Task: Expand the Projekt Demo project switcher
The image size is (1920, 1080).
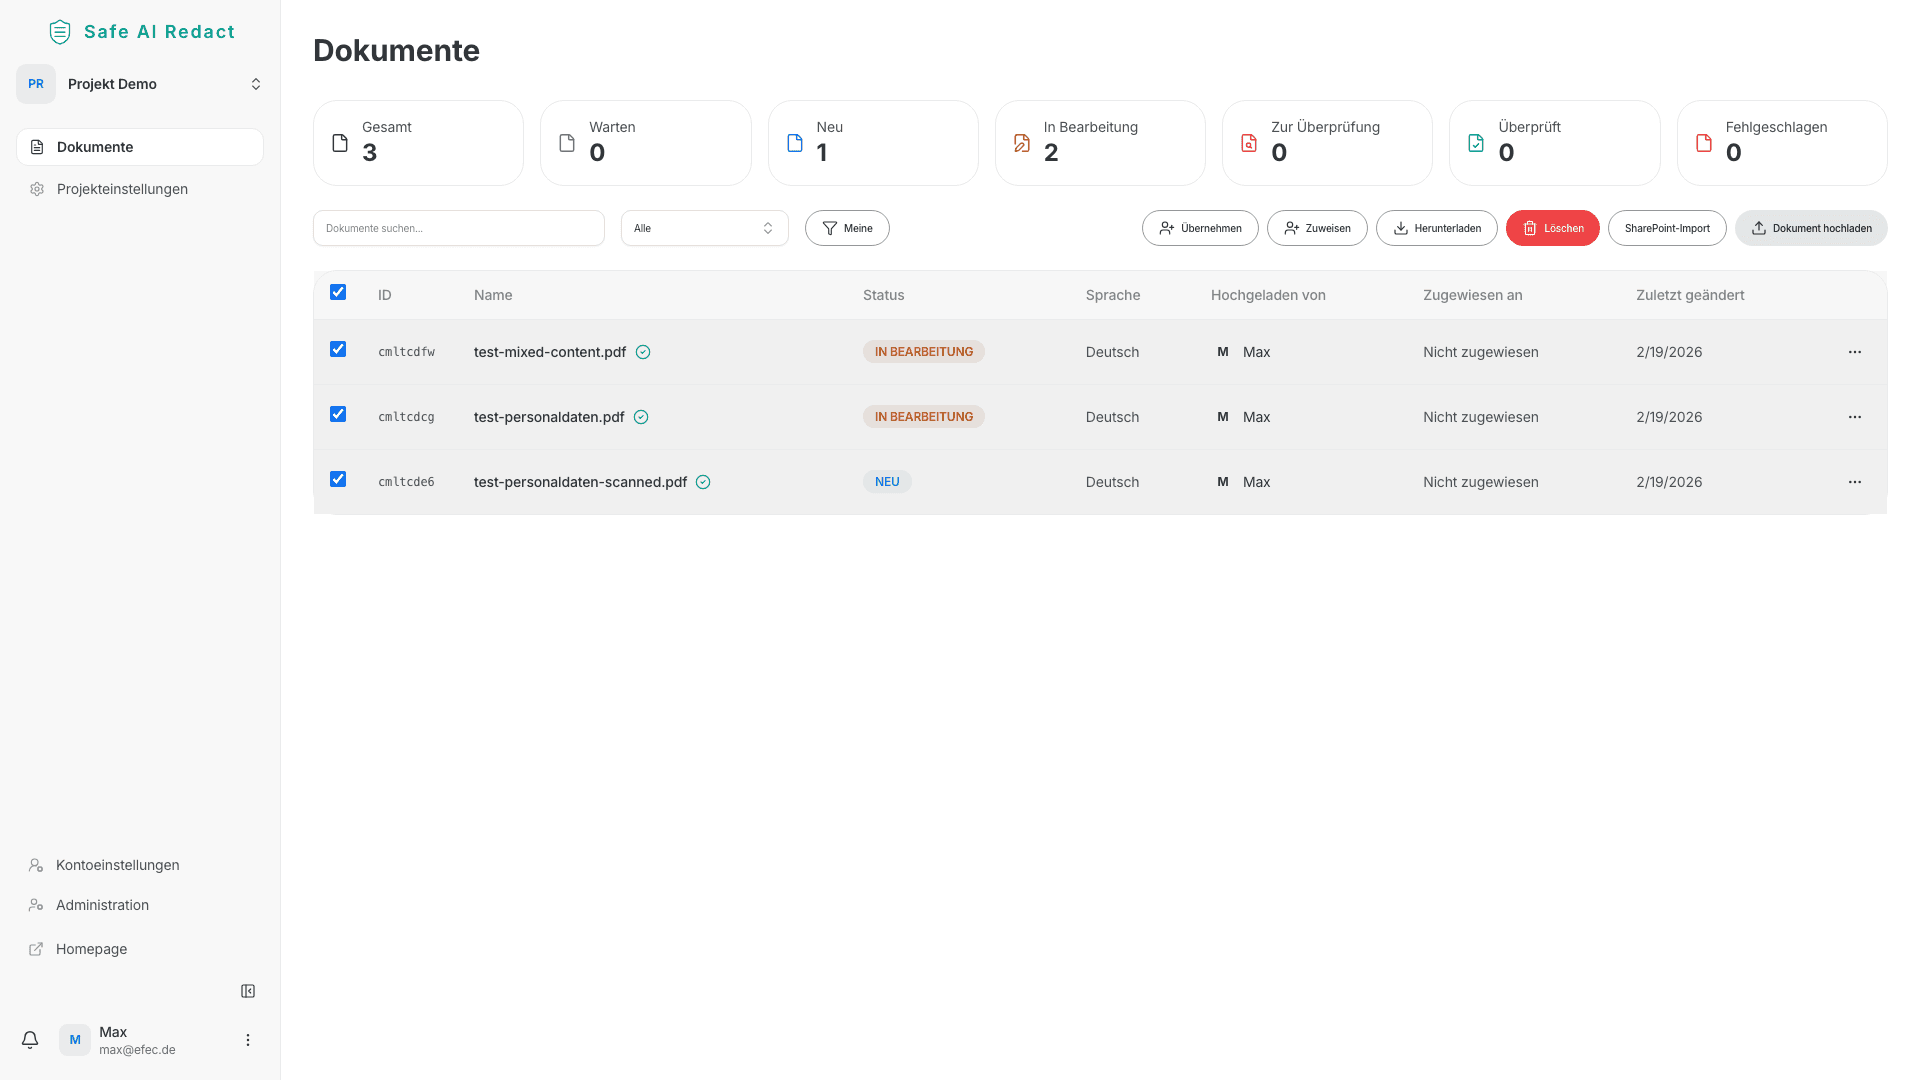Action: pos(140,84)
